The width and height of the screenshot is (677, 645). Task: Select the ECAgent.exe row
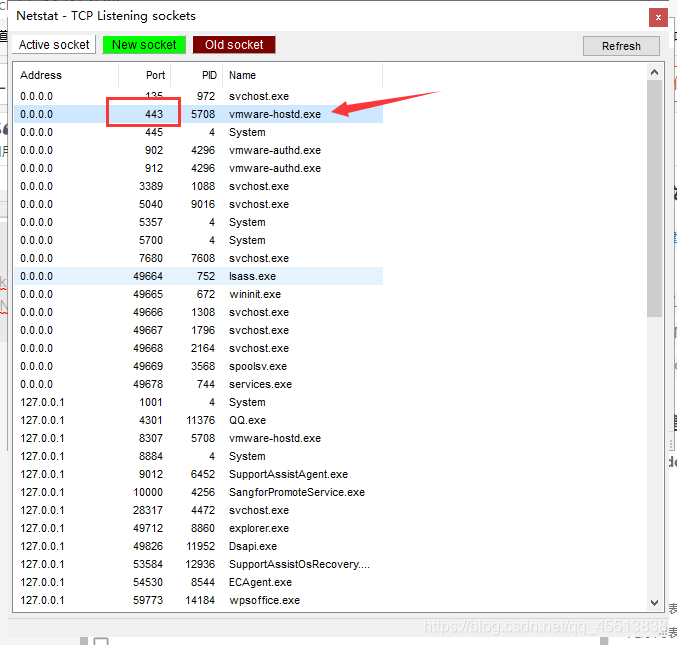pos(199,582)
